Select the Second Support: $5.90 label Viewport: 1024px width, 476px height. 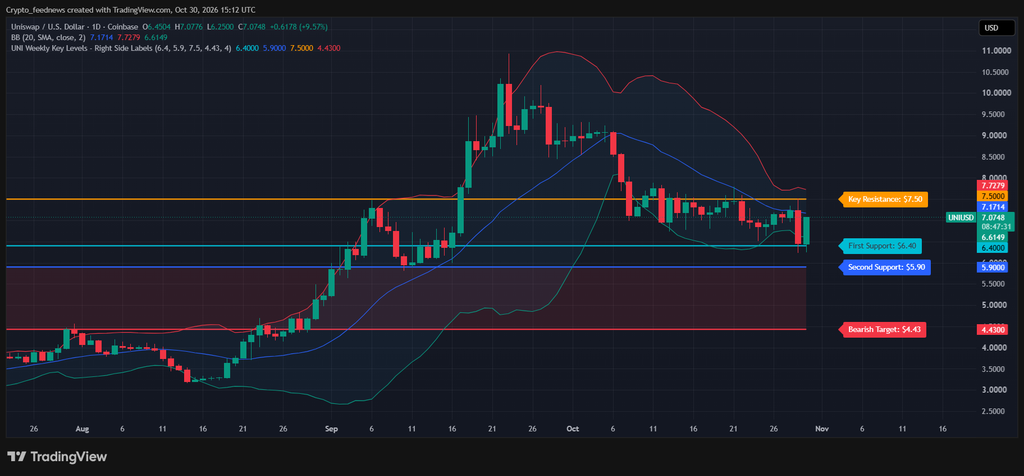click(x=884, y=267)
